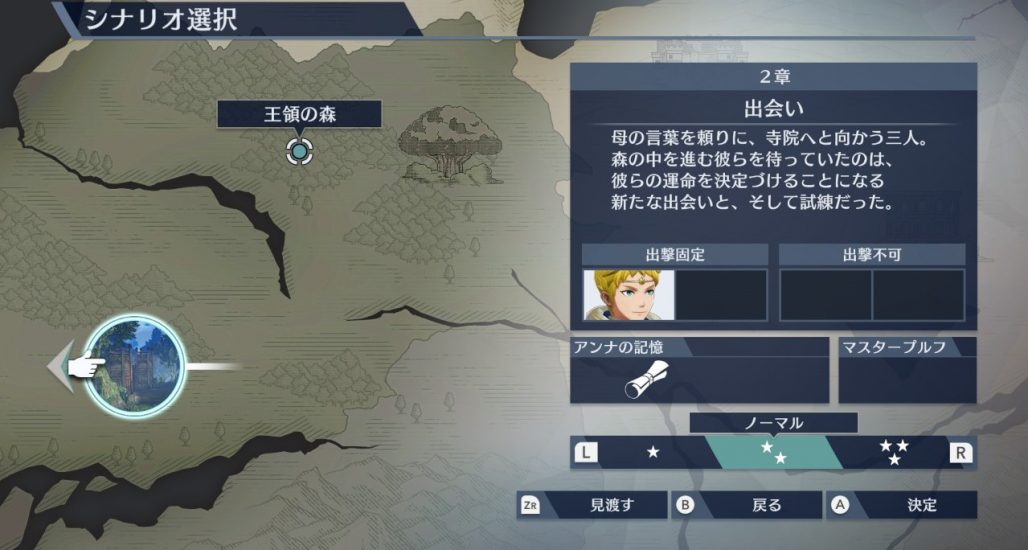
Task: Click the 出撃不可 tab header
Action: click(872, 254)
